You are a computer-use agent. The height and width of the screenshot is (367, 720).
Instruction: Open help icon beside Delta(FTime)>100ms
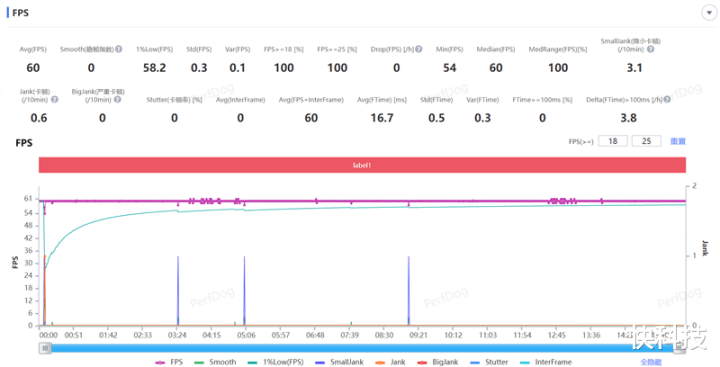point(667,99)
